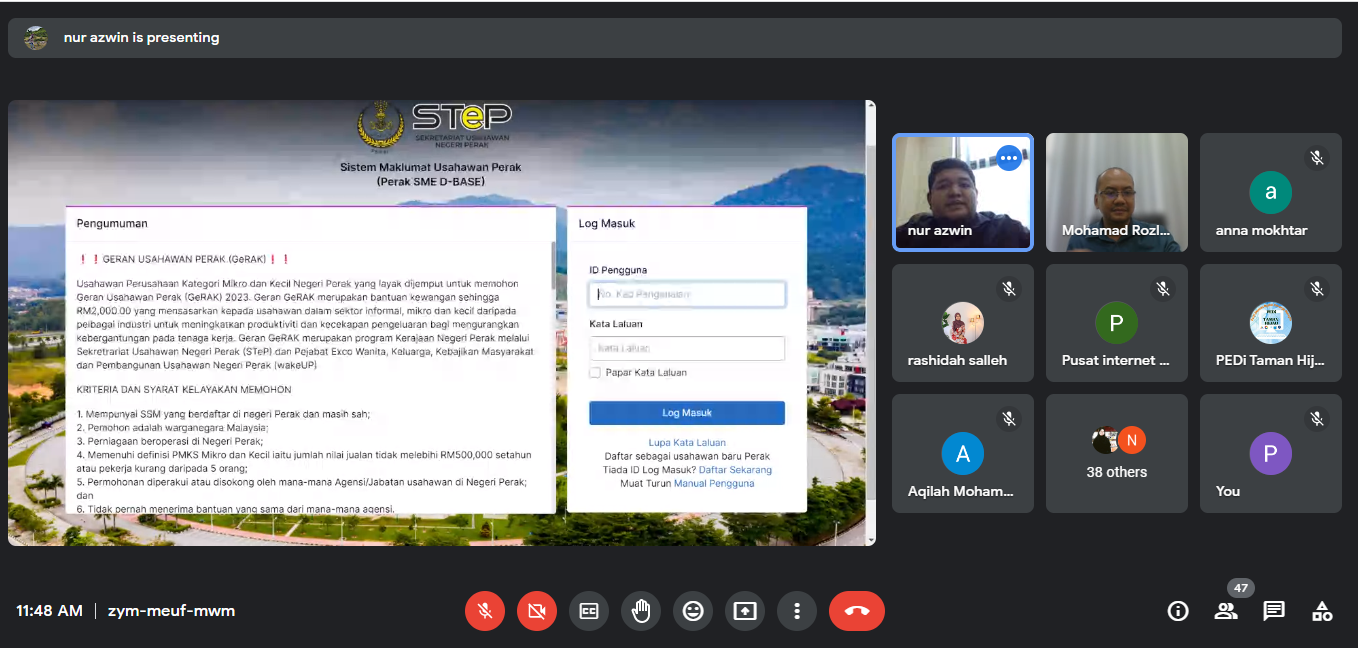1358x648 pixels.
Task: Click the presenter avatar in the top banner
Action: click(36, 38)
